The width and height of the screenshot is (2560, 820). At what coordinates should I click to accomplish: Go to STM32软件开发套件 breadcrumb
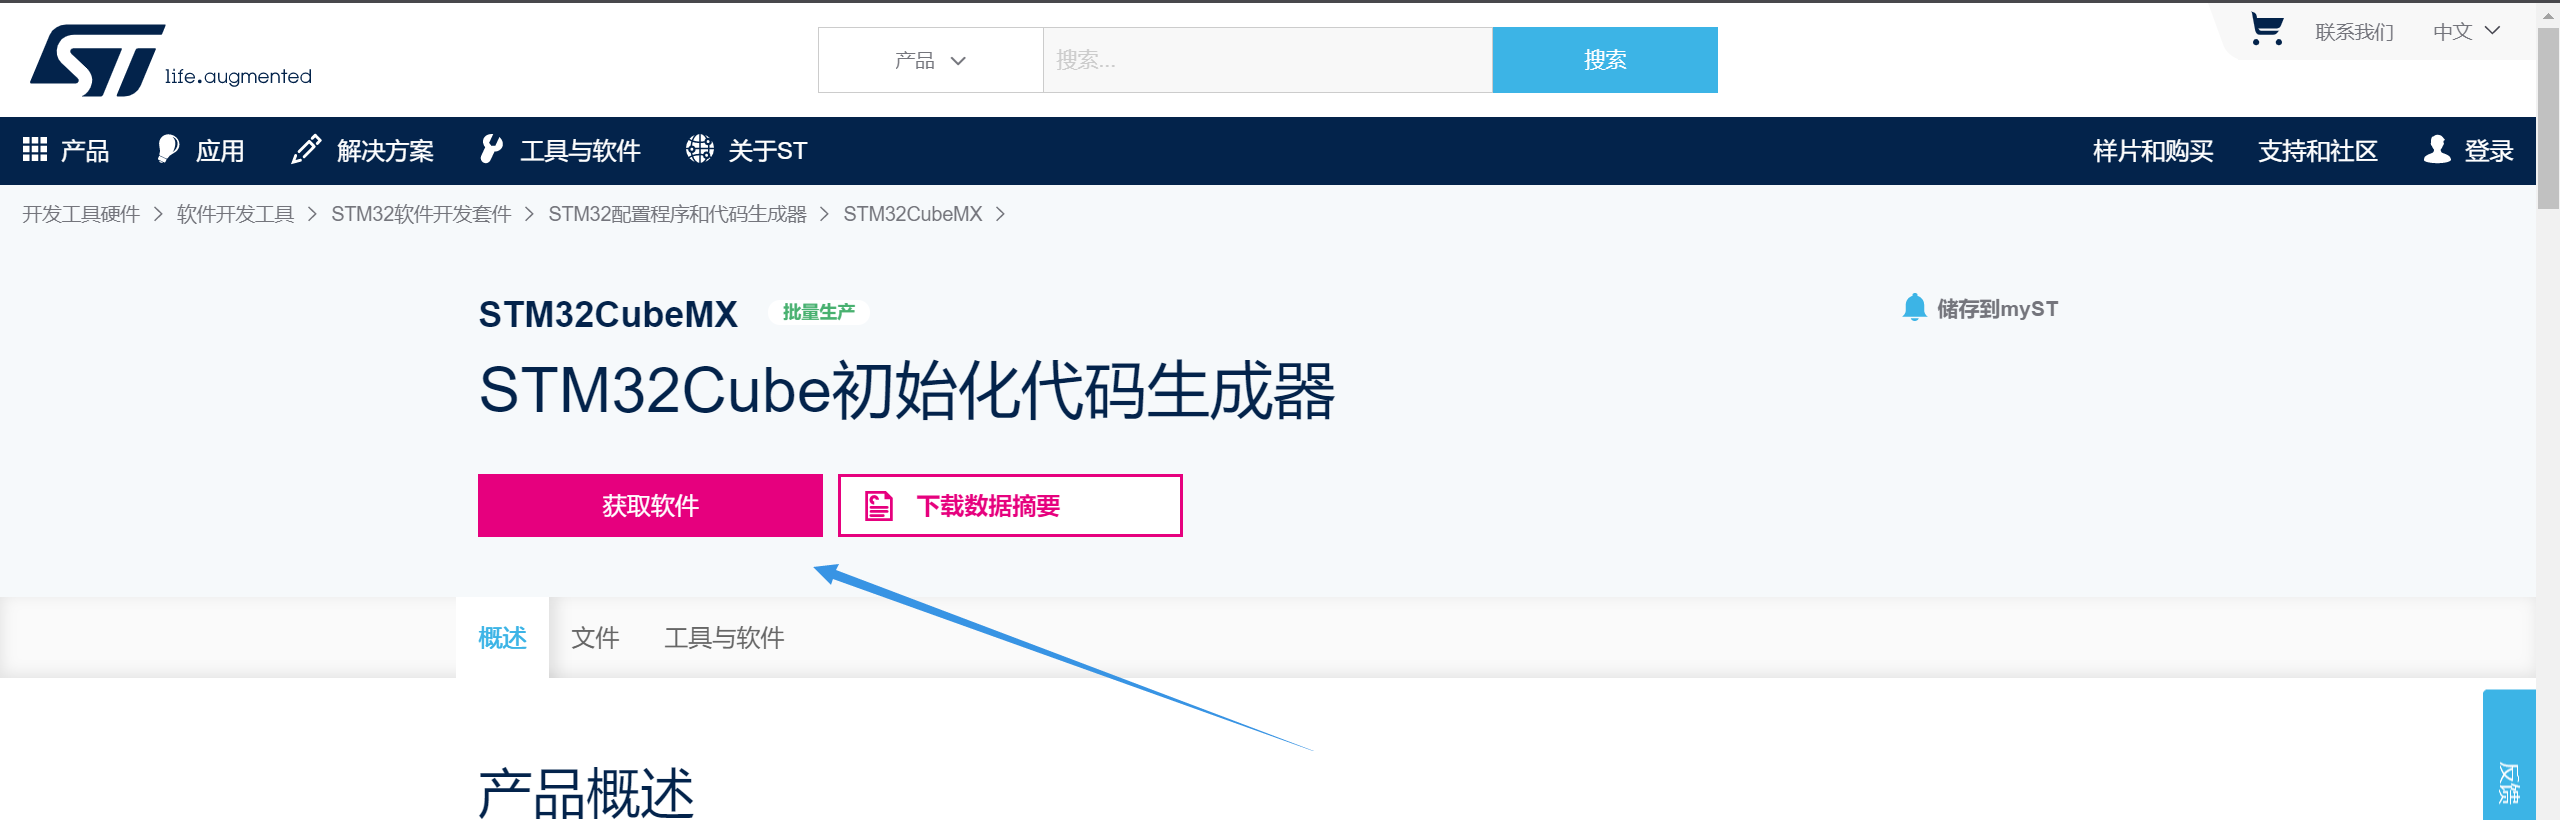421,215
